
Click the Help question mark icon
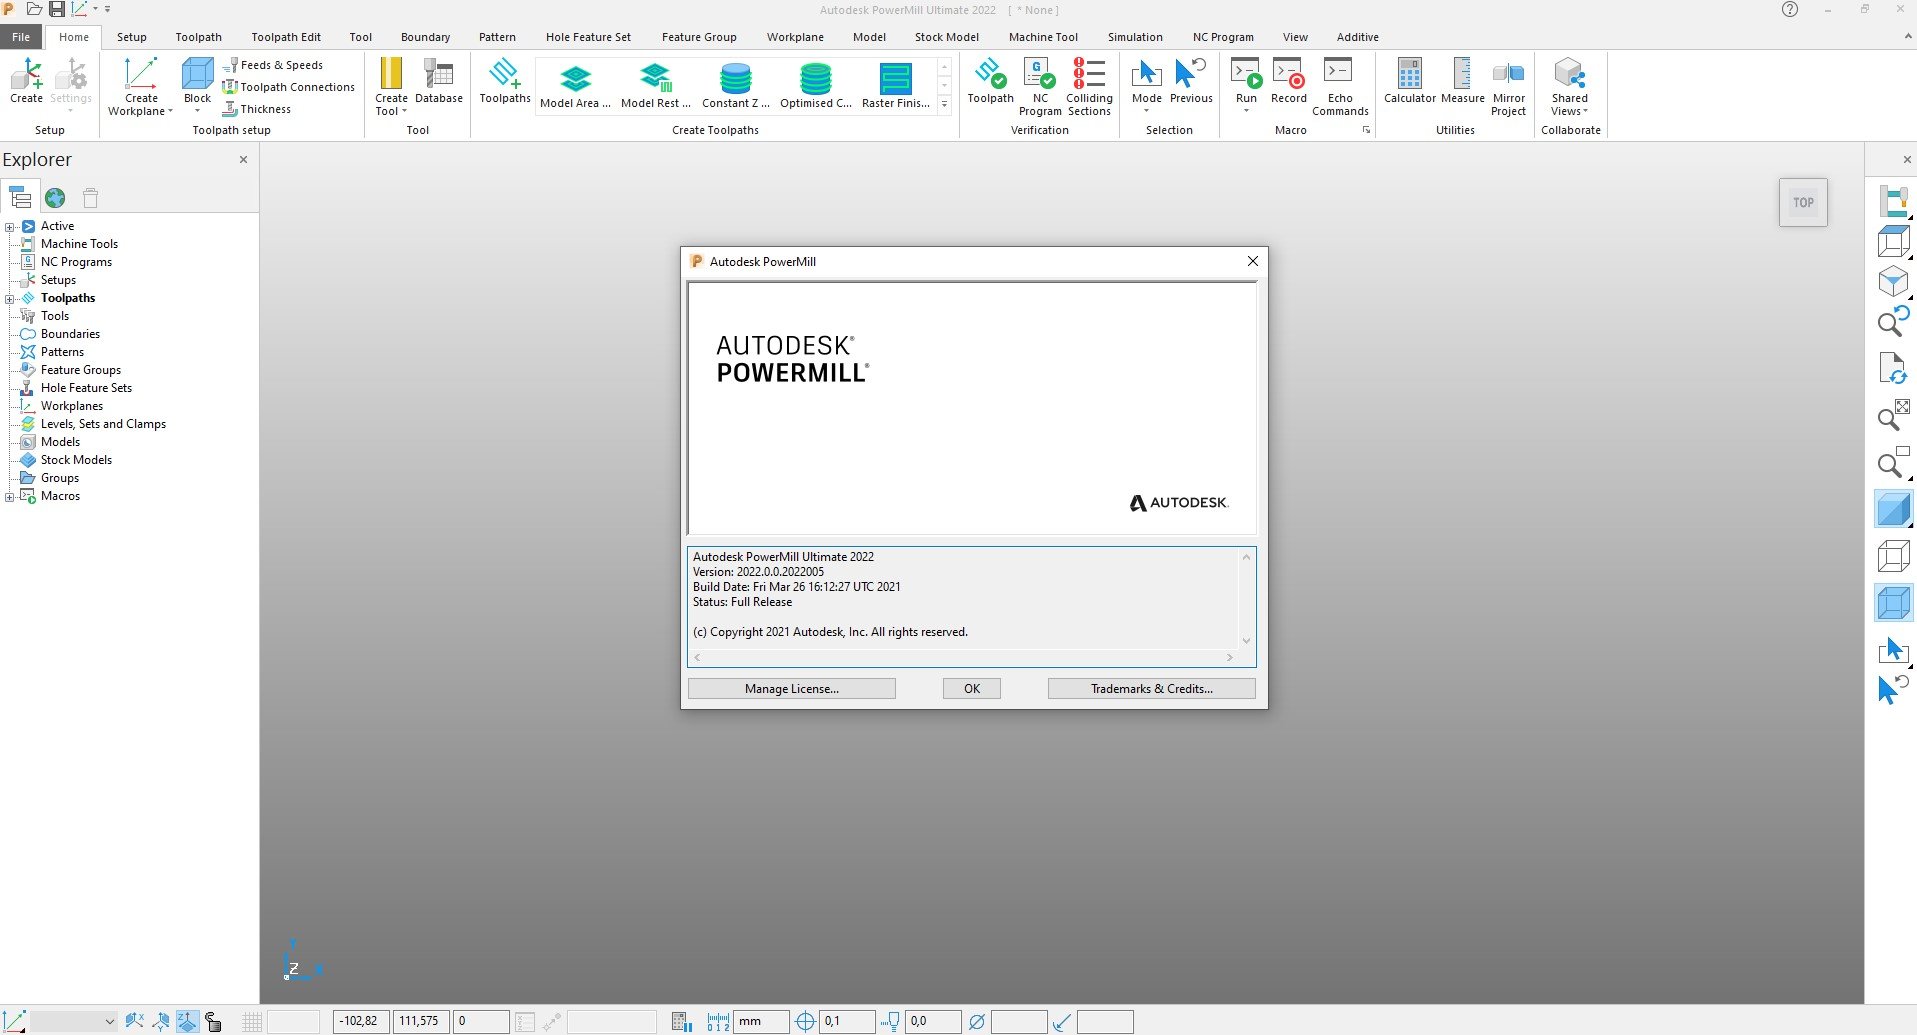(x=1790, y=9)
